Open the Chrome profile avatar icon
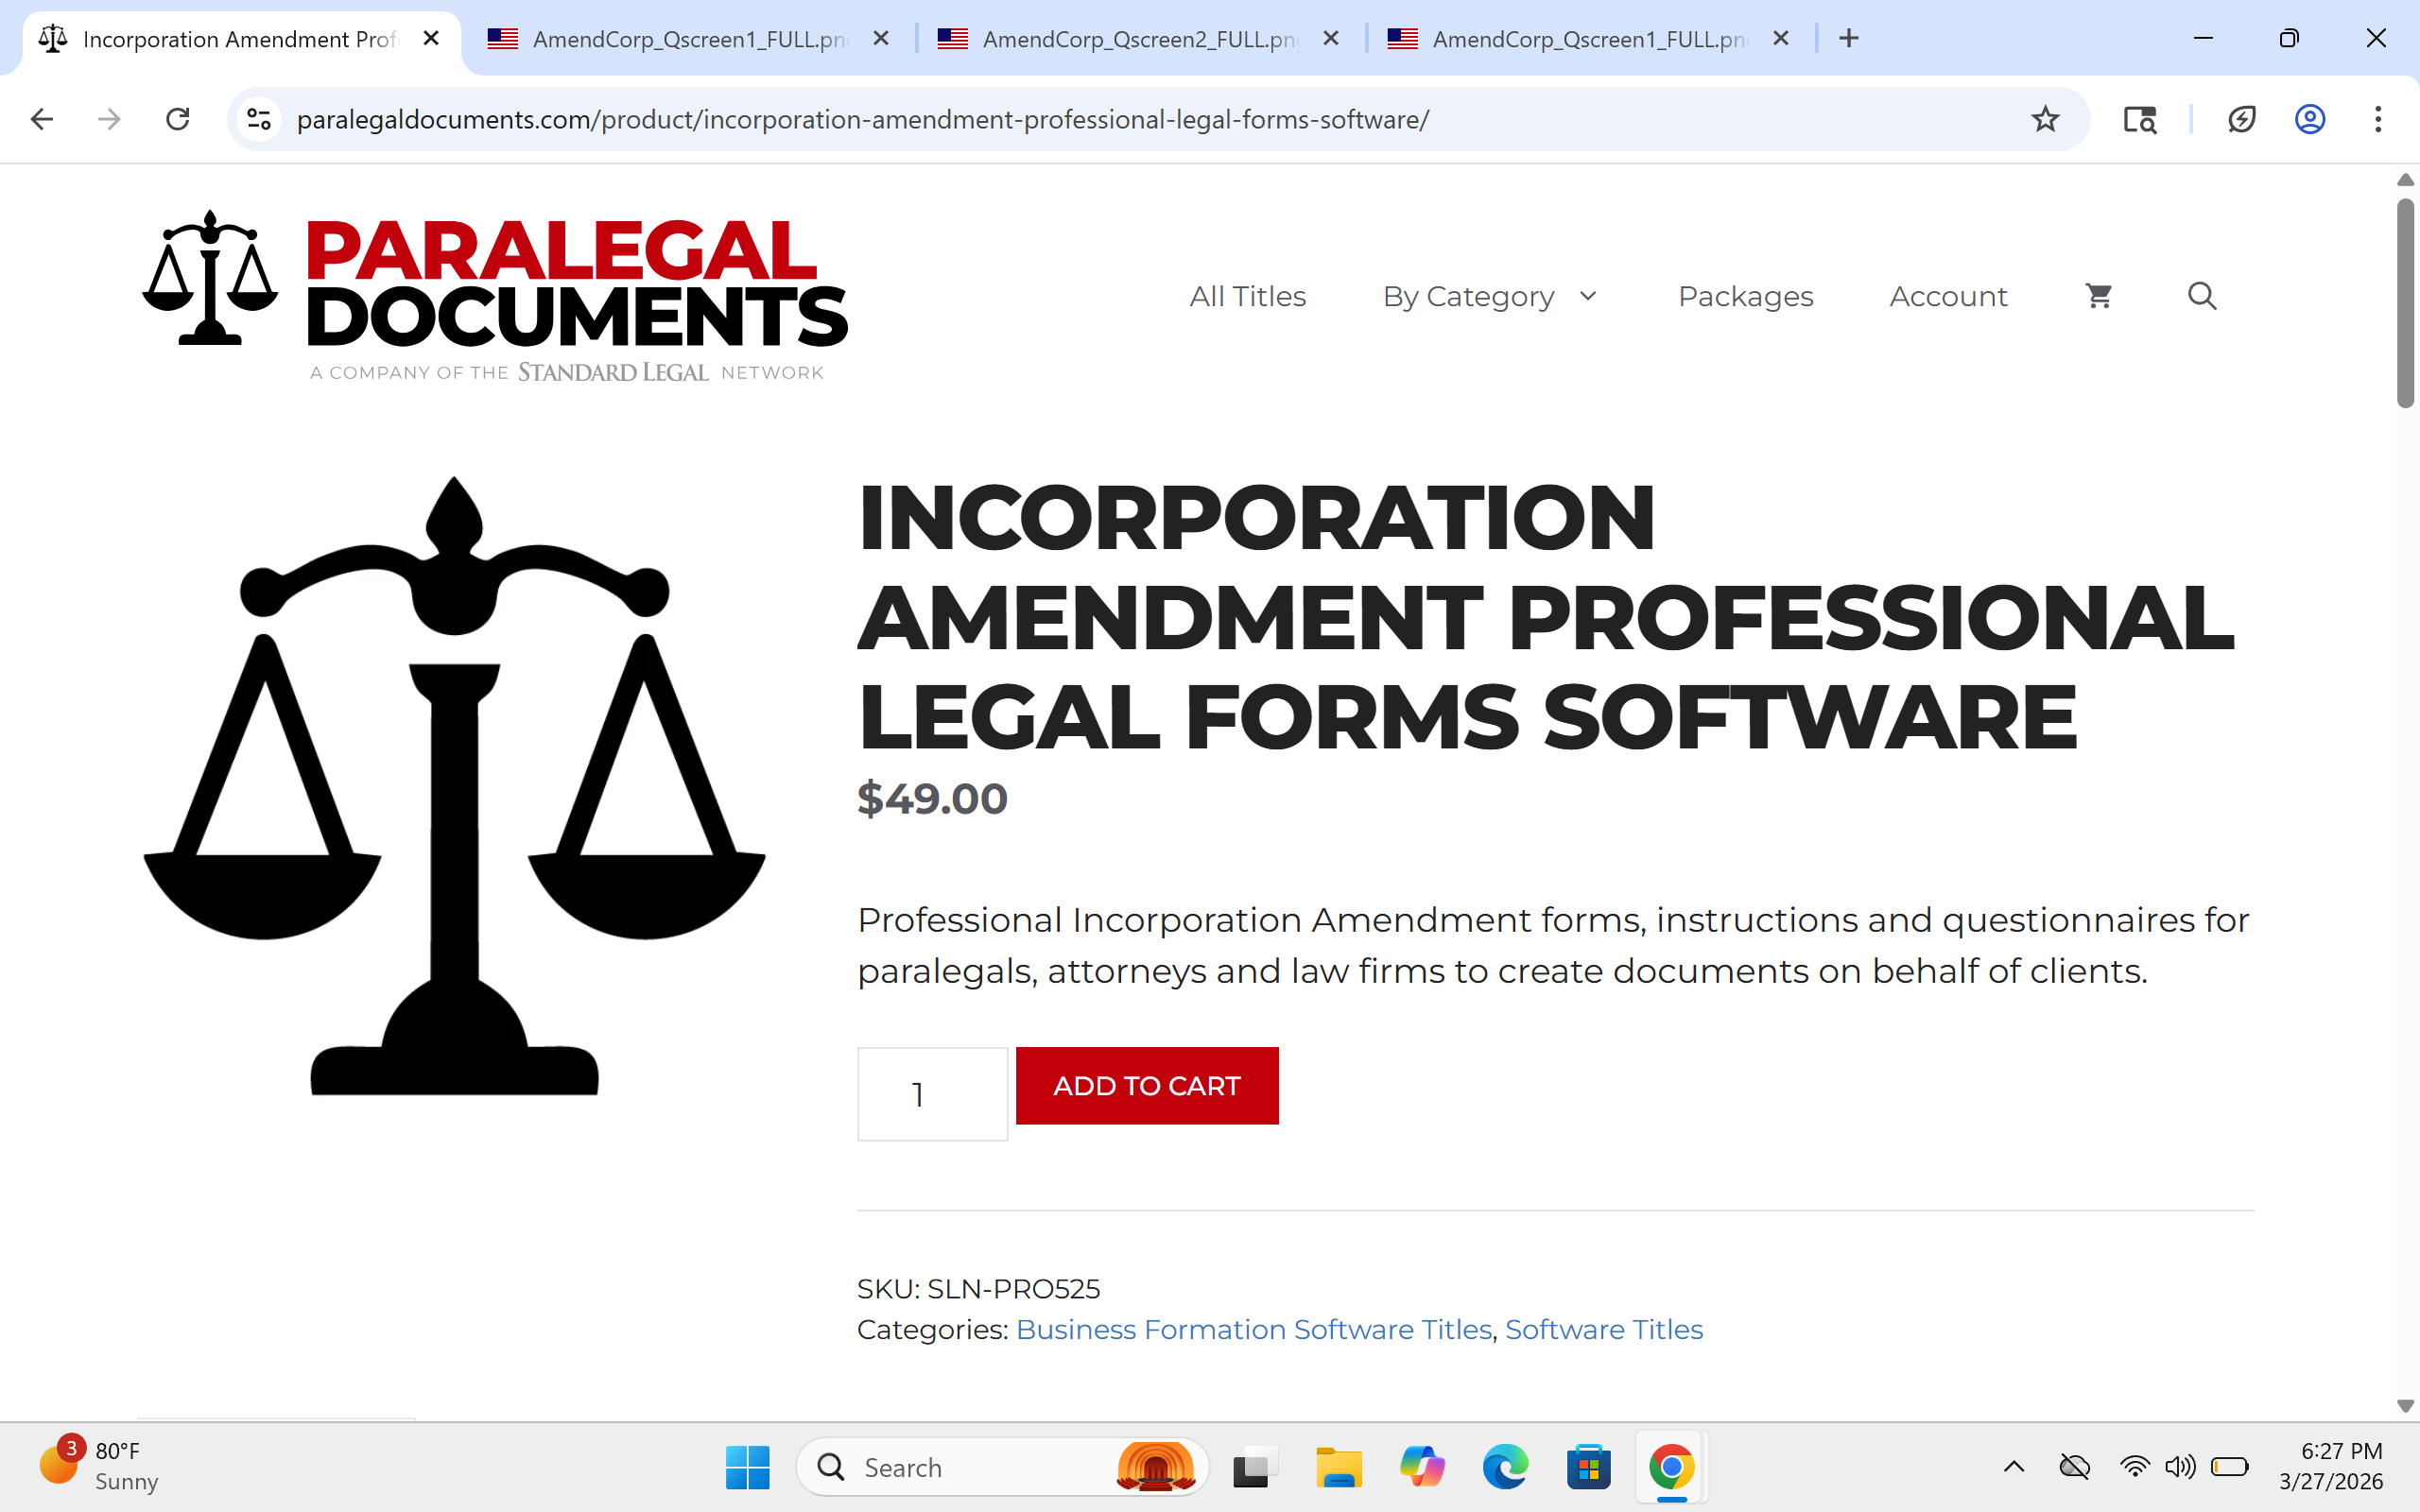Image resolution: width=2420 pixels, height=1512 pixels. pos(2309,120)
